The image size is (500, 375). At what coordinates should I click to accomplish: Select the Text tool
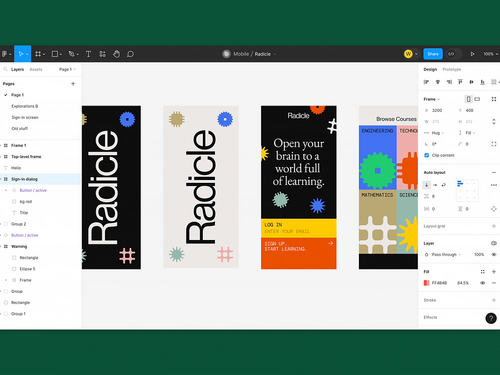[88, 54]
